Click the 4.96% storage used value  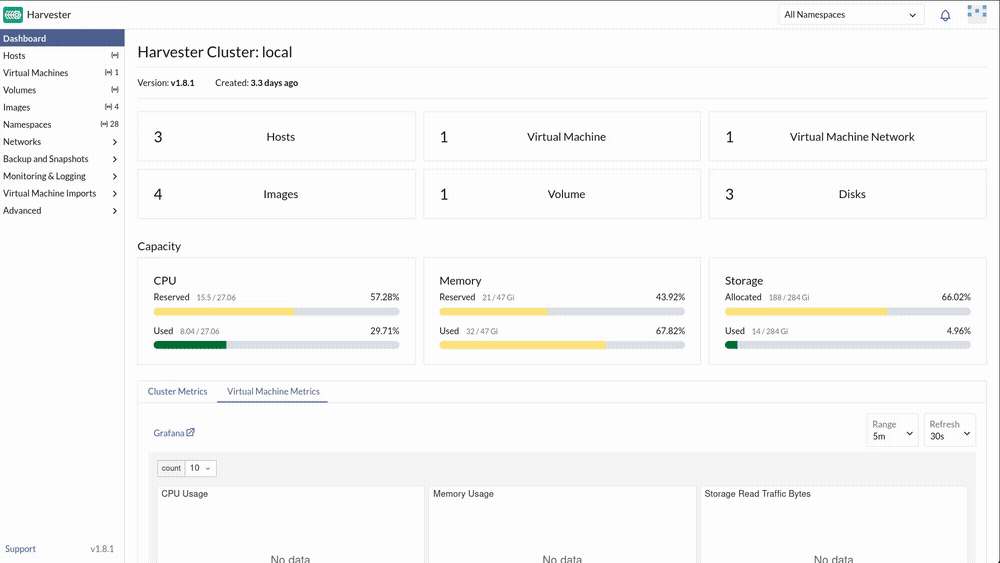click(959, 331)
